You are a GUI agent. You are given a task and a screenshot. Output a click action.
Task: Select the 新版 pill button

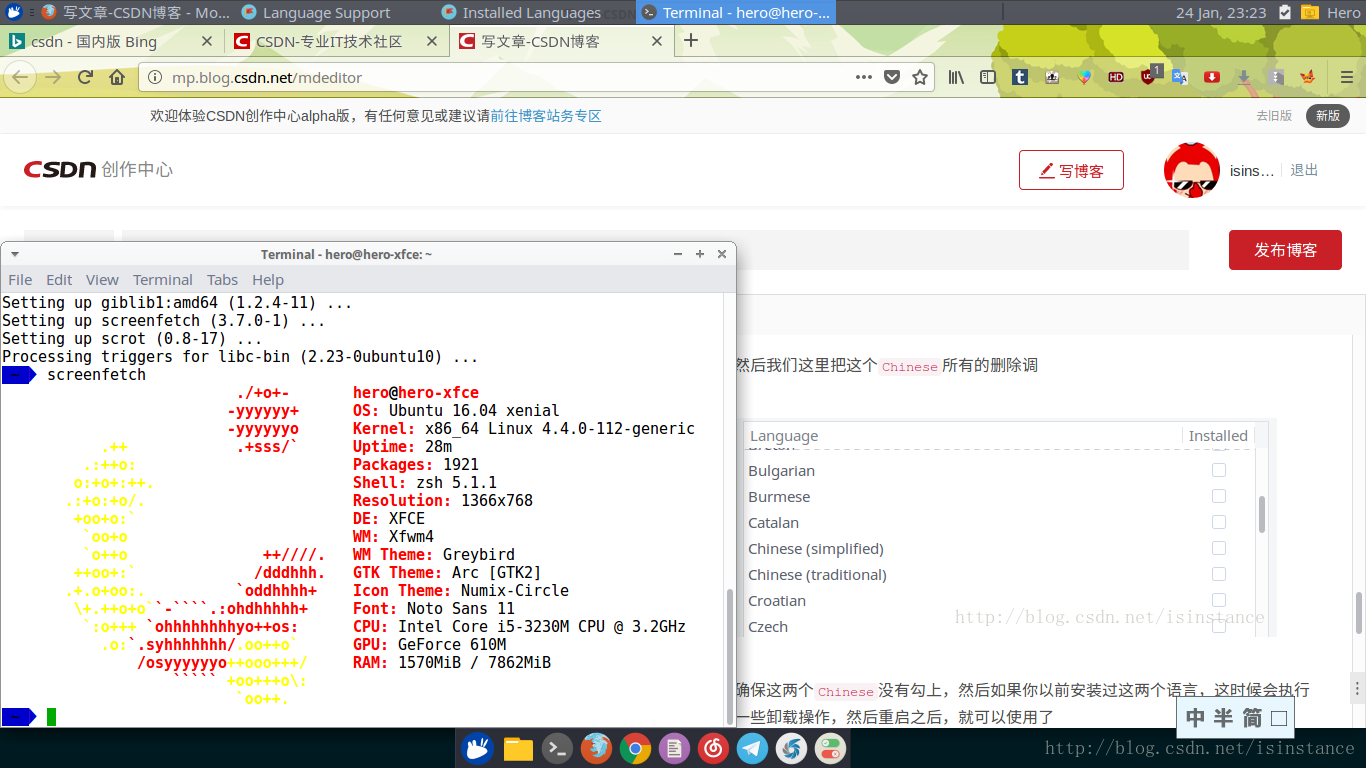(1327, 116)
